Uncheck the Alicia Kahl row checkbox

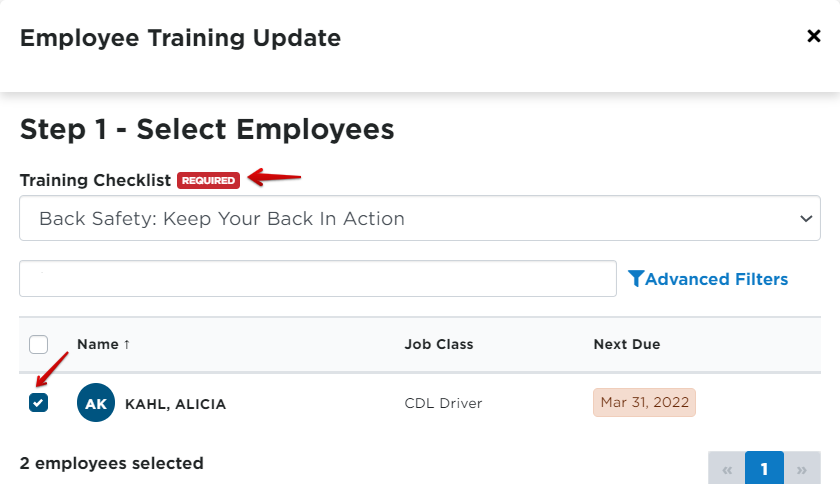tap(39, 403)
